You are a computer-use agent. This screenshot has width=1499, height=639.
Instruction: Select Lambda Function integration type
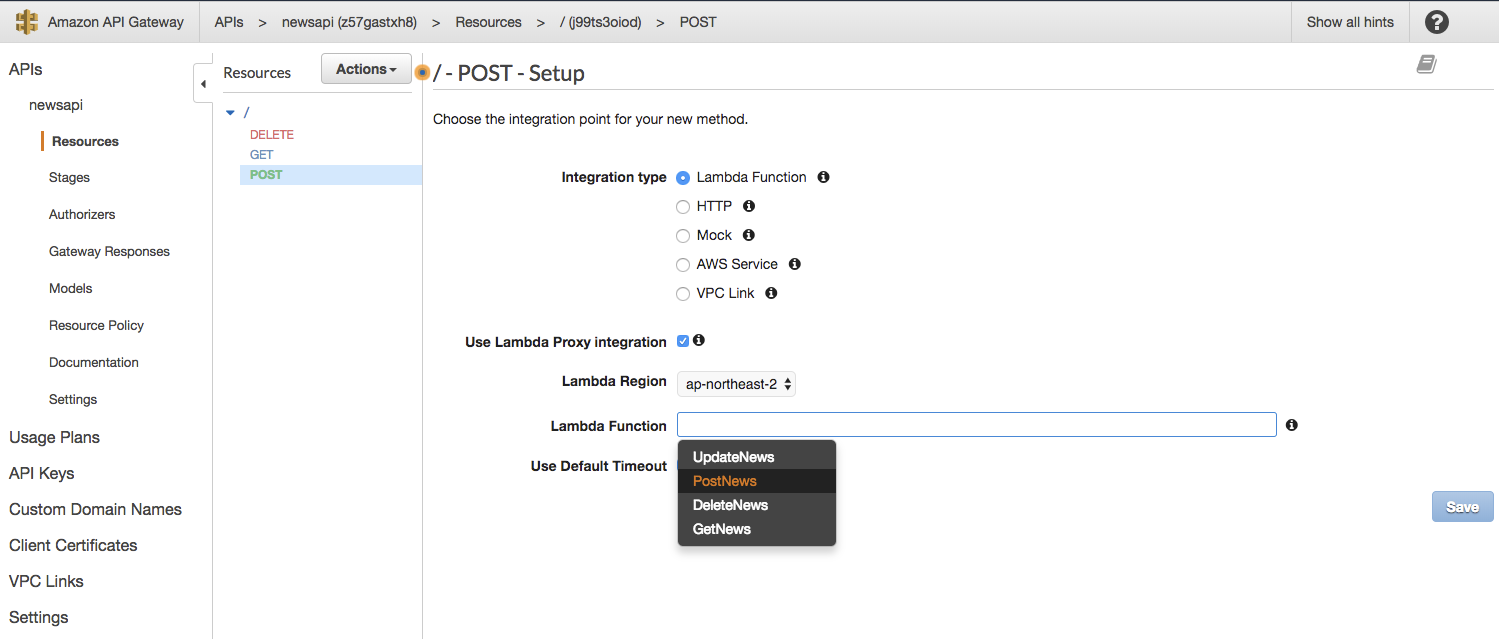[683, 178]
